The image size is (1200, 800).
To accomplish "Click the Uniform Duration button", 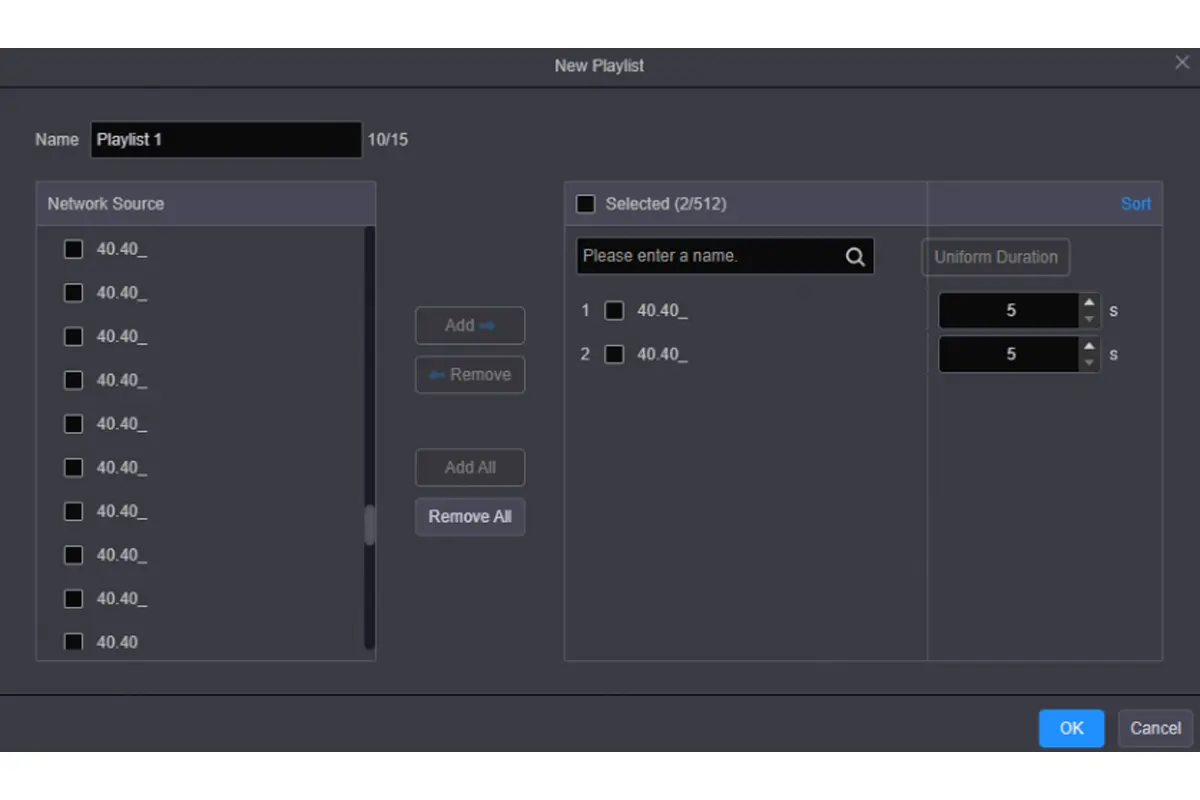I will tap(995, 257).
